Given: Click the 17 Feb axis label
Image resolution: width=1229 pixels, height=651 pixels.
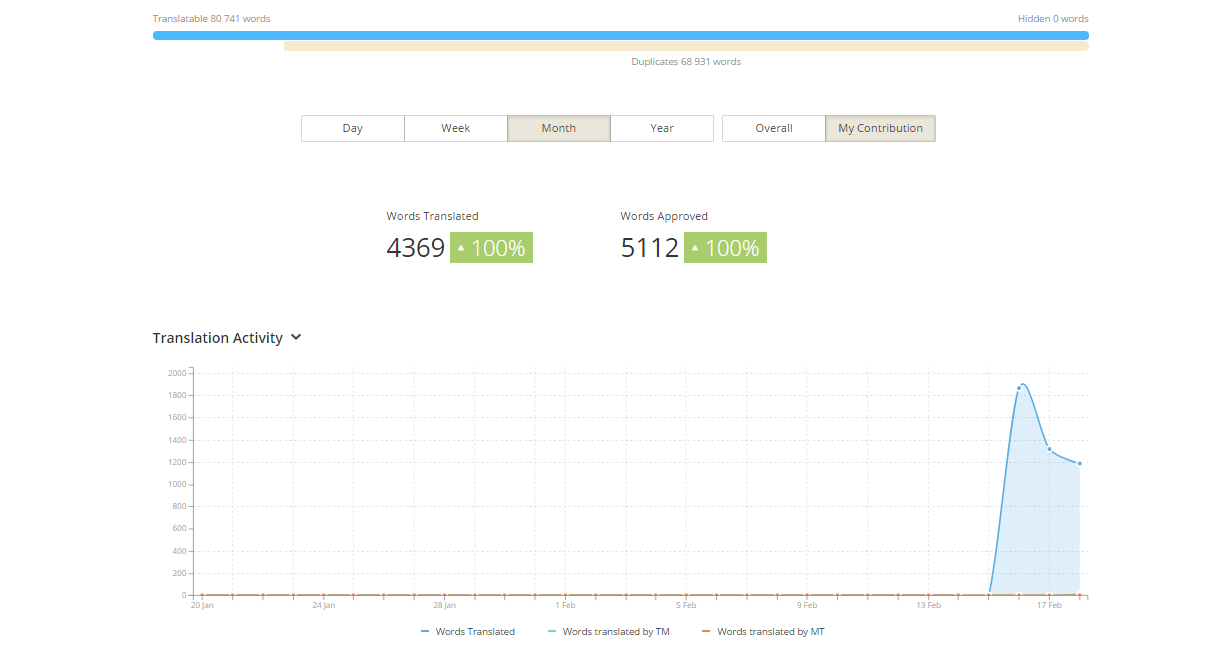Looking at the screenshot, I should point(1049,605).
